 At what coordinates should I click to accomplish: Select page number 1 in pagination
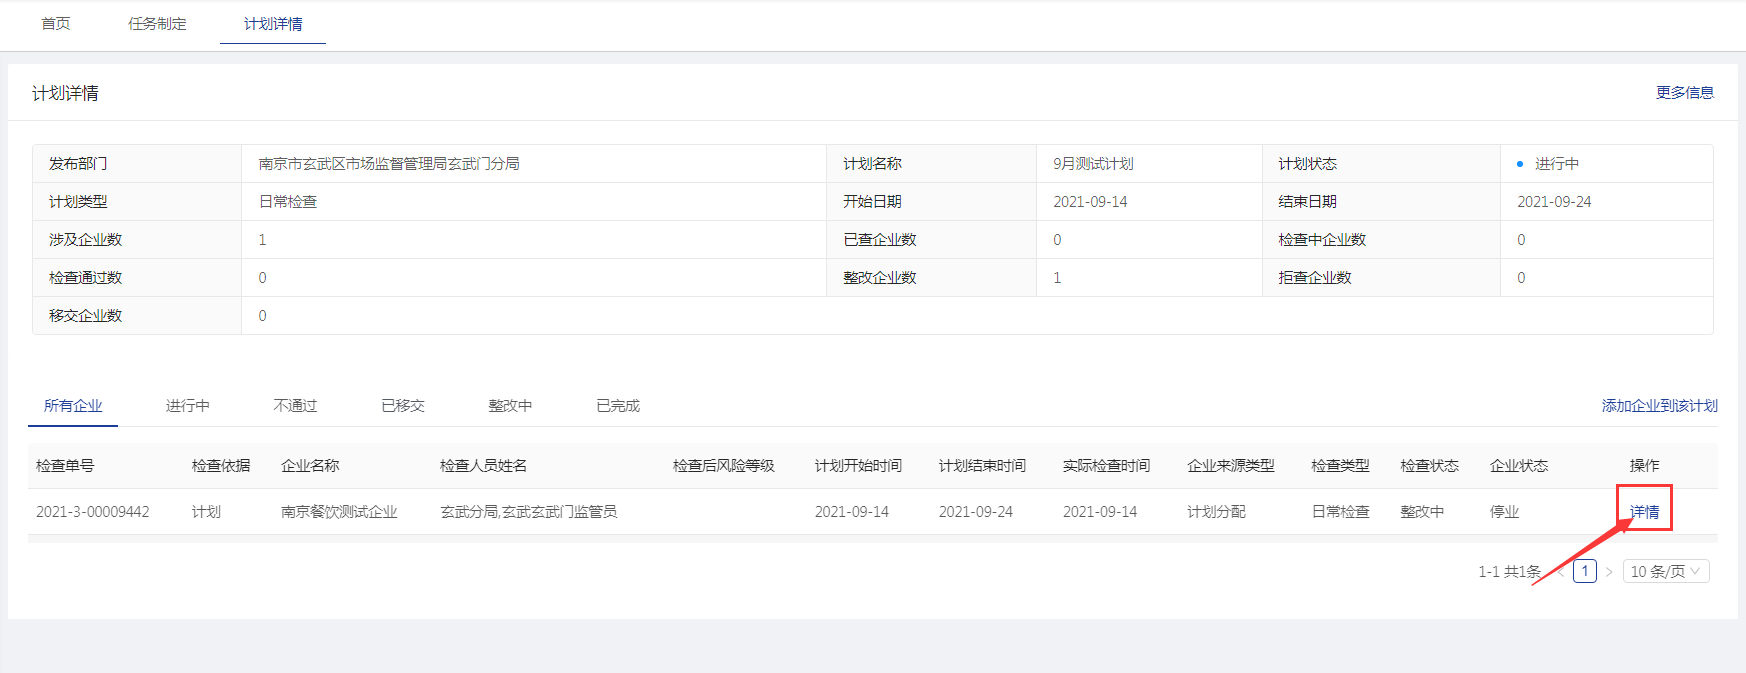tap(1584, 571)
